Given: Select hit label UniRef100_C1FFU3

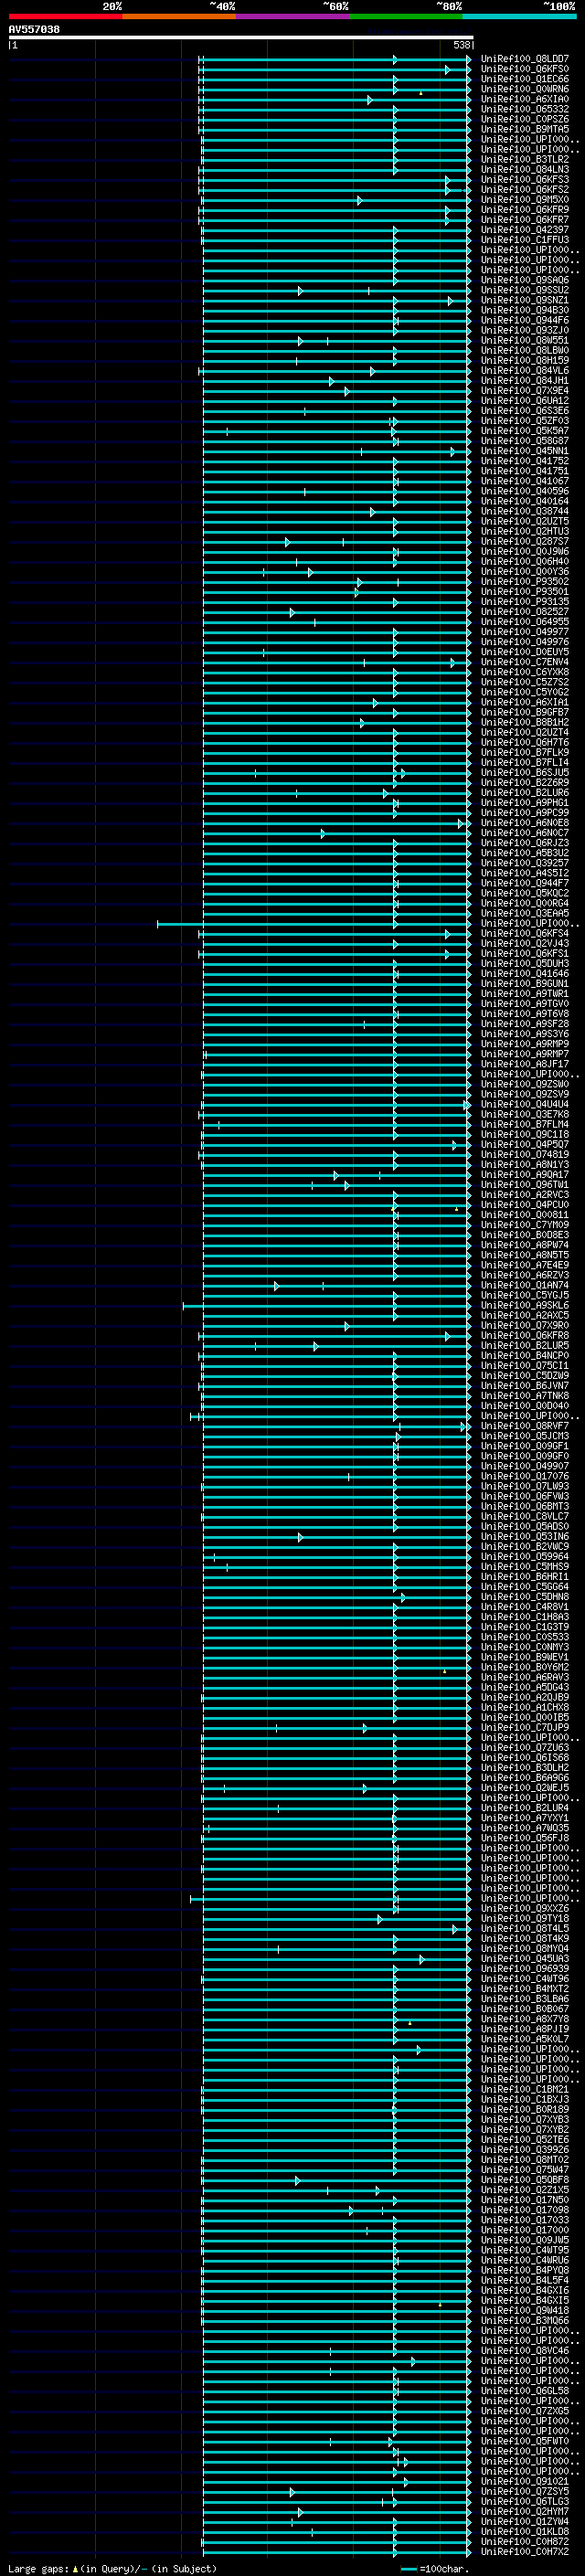Looking at the screenshot, I should (525, 240).
